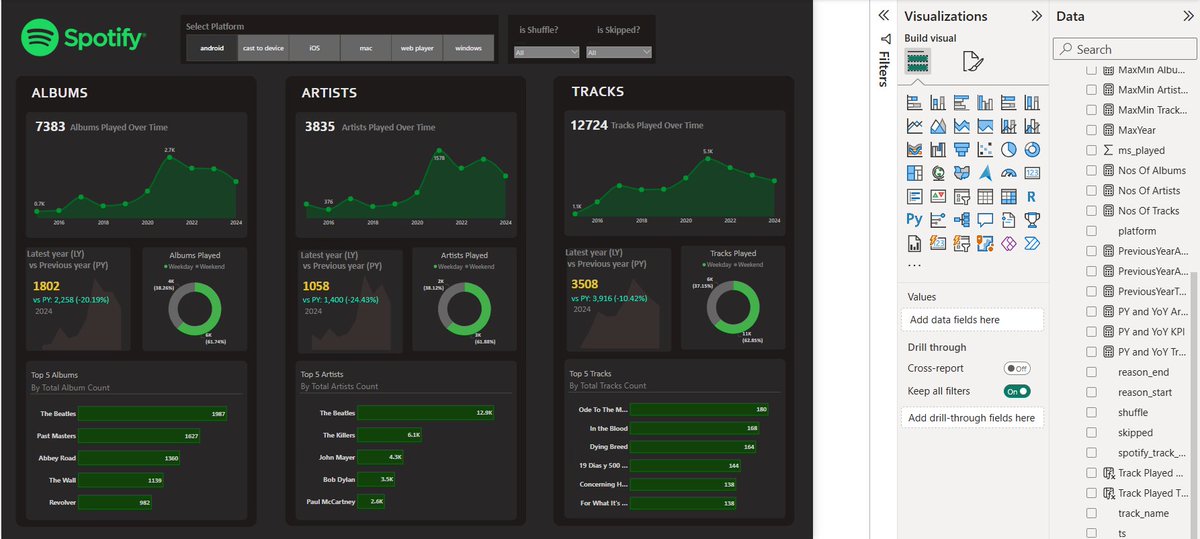
Task: Select the Python visual icon
Action: pos(915,219)
